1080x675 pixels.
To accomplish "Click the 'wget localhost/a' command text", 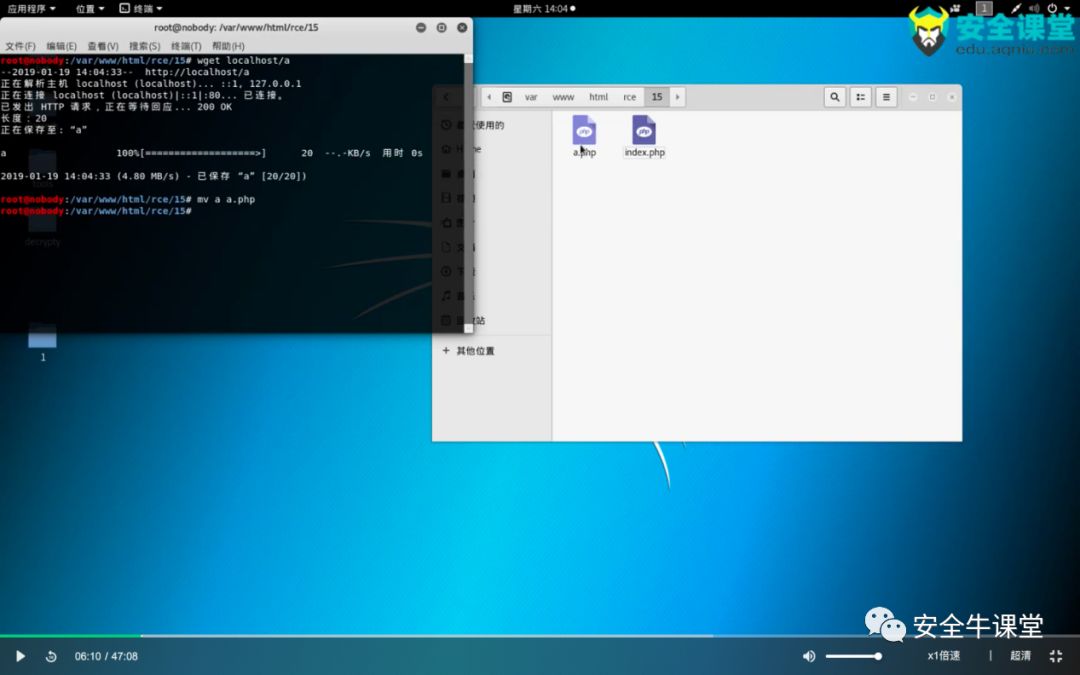I will [243, 61].
